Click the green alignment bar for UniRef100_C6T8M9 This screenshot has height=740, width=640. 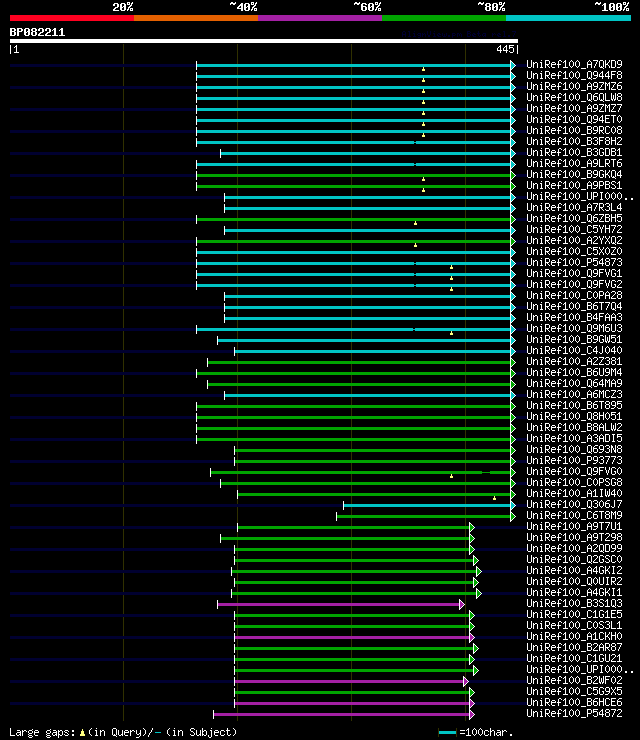coord(424,517)
